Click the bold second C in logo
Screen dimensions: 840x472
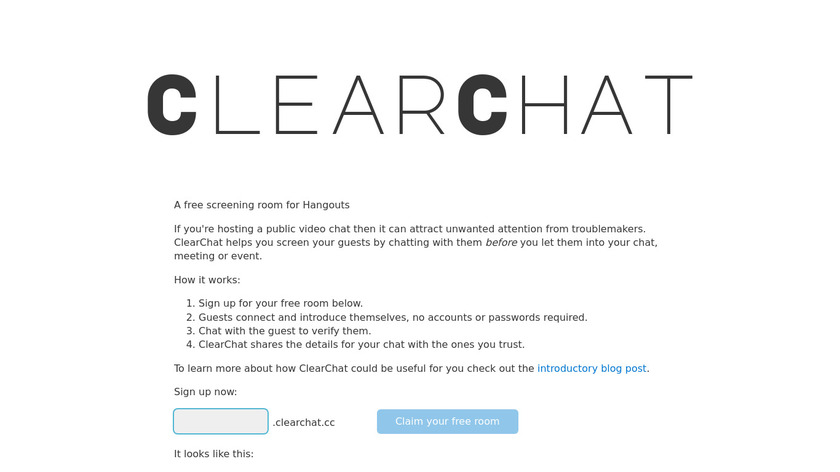point(483,104)
